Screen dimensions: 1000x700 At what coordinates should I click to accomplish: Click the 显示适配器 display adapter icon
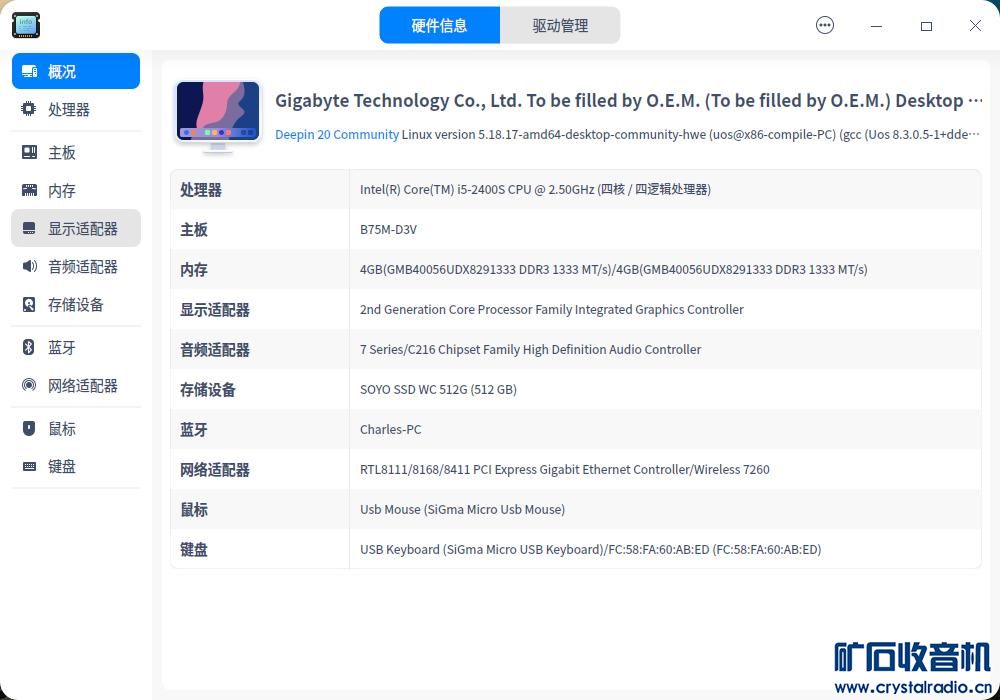click(29, 228)
